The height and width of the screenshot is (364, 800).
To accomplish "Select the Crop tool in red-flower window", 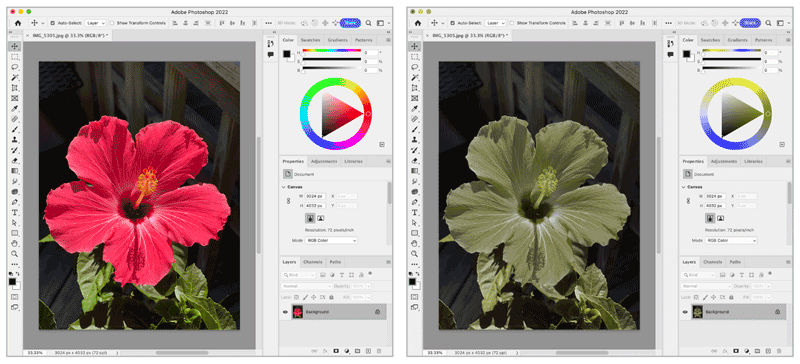I will [x=15, y=88].
